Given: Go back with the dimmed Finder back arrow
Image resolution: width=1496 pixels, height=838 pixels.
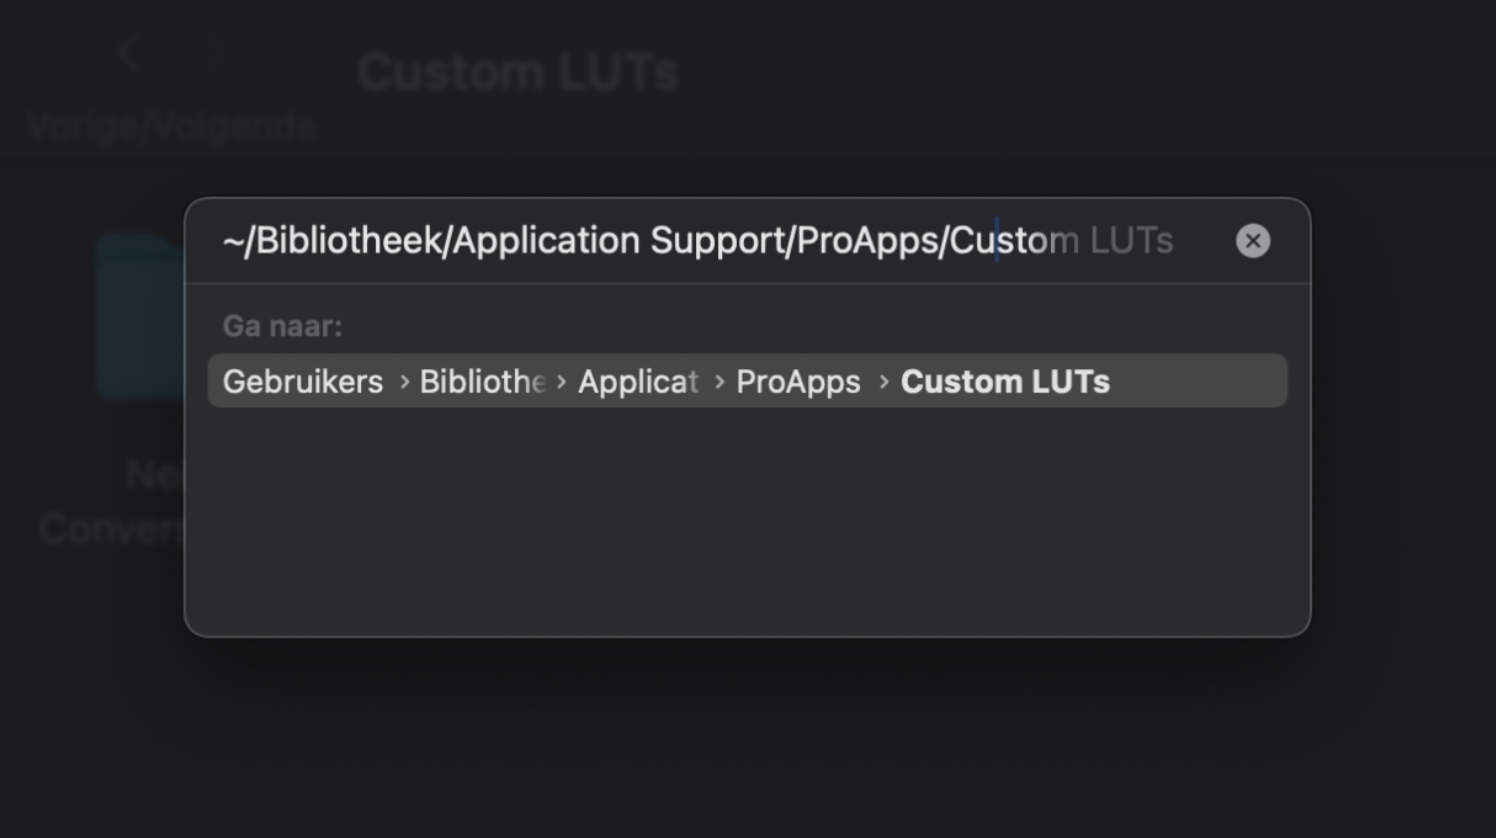Looking at the screenshot, I should point(127,52).
